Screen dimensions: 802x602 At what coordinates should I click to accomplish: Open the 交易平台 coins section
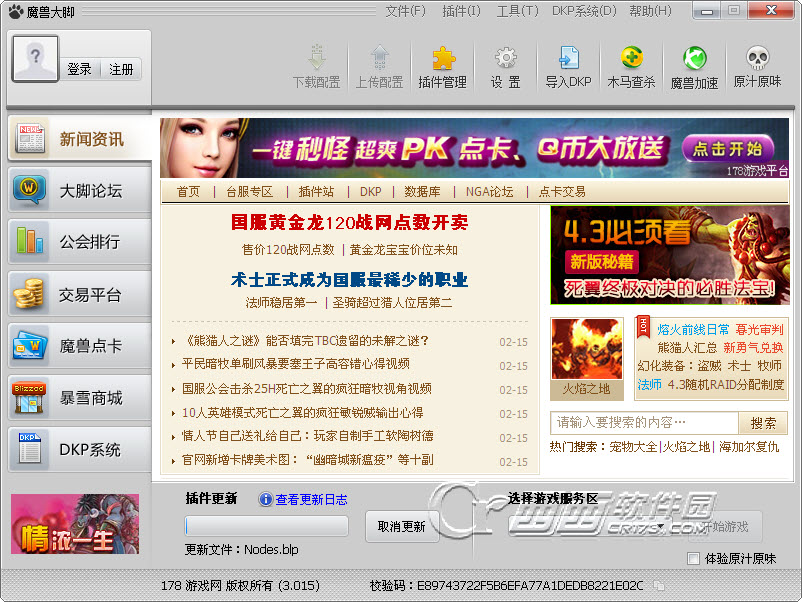pos(80,294)
